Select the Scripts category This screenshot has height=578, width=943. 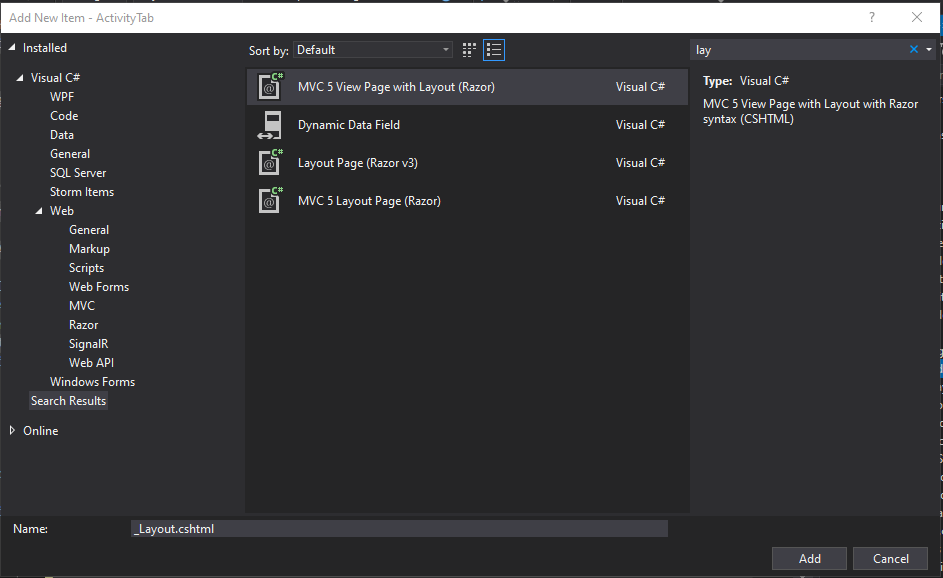[87, 268]
